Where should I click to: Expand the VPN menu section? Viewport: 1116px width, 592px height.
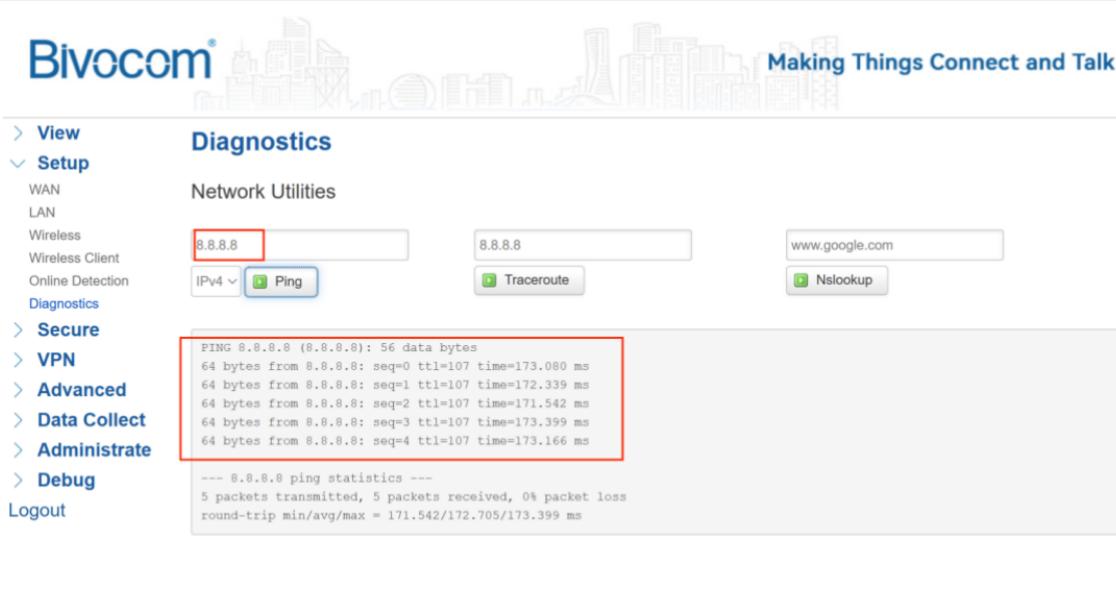click(55, 360)
